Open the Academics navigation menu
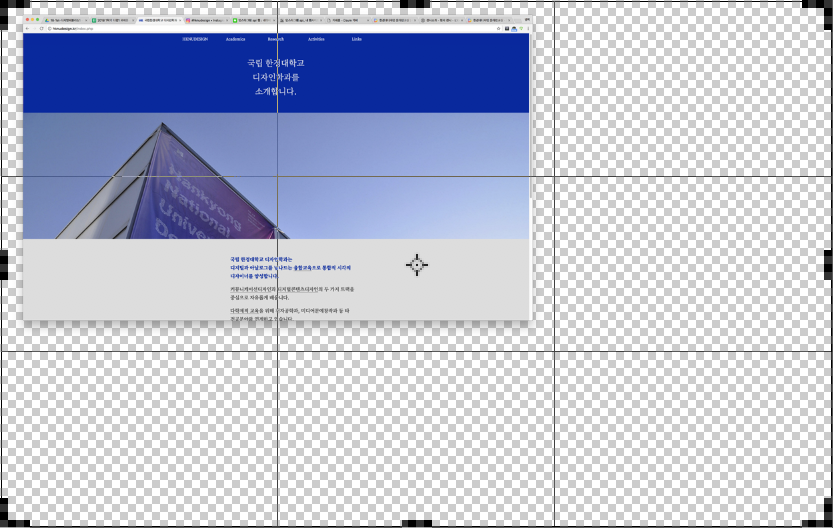Image resolution: width=833 pixels, height=528 pixels. tap(235, 39)
